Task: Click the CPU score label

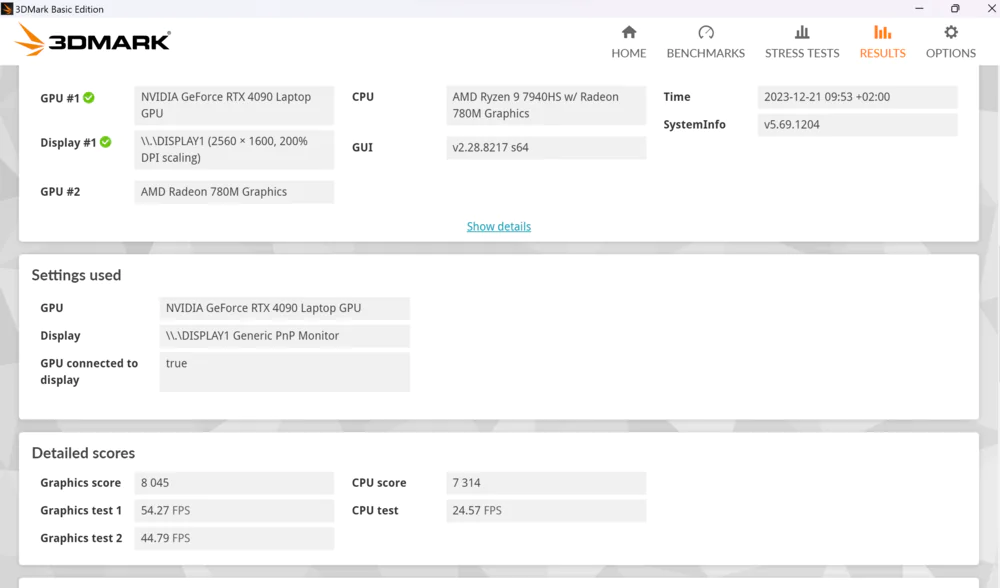Action: [x=379, y=483]
